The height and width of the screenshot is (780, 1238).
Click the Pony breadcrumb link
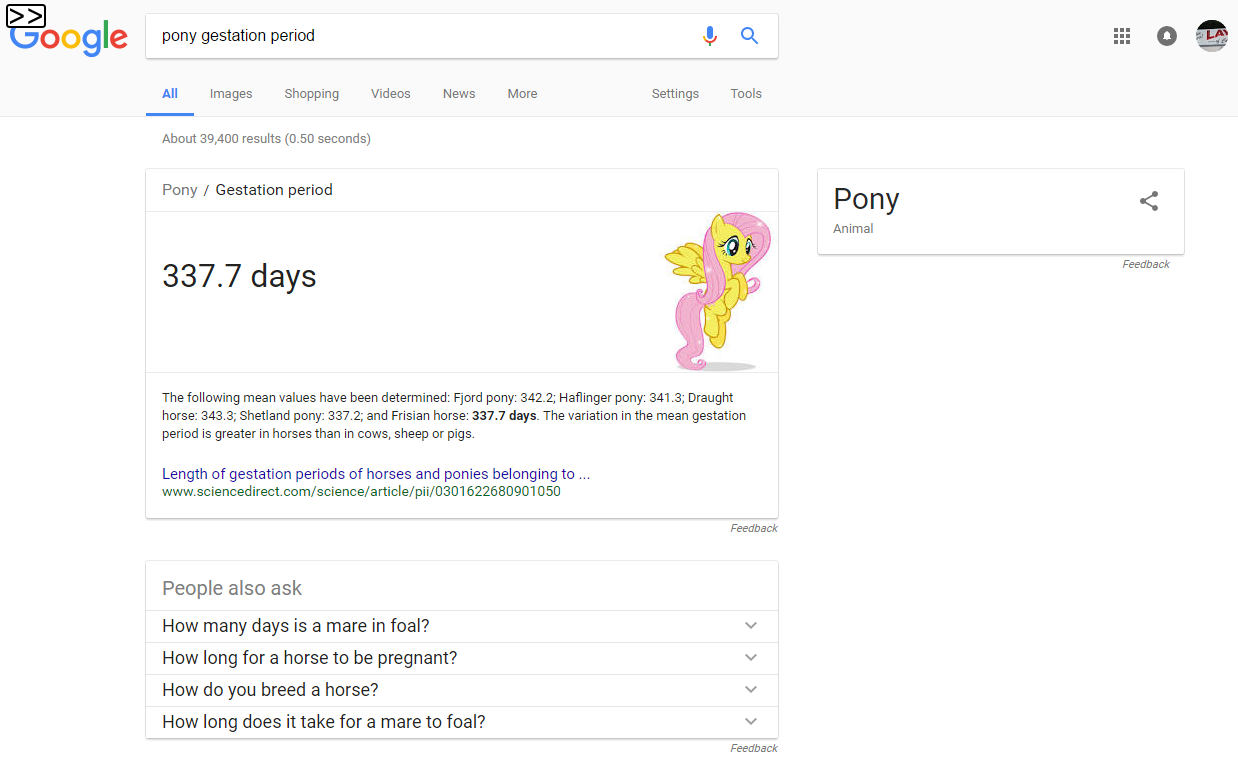tap(180, 190)
